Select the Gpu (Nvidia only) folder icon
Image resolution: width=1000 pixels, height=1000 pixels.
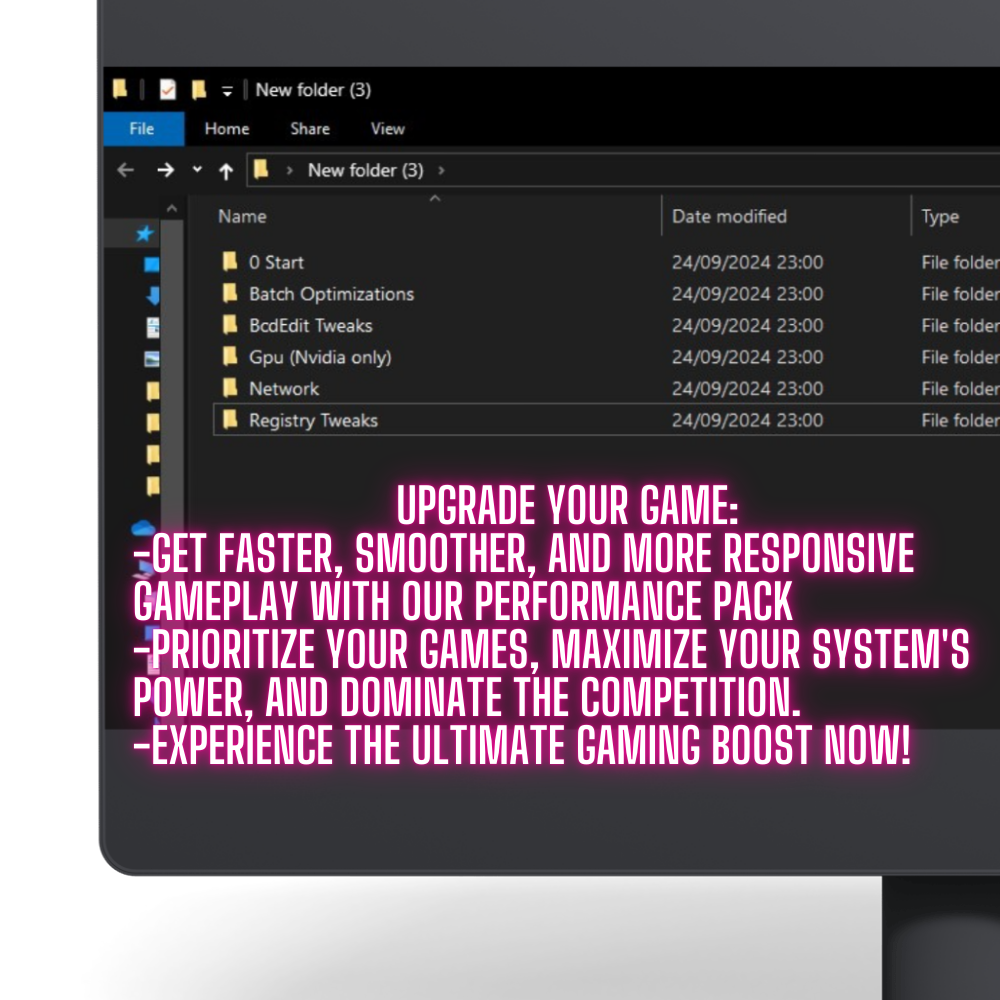click(x=230, y=357)
